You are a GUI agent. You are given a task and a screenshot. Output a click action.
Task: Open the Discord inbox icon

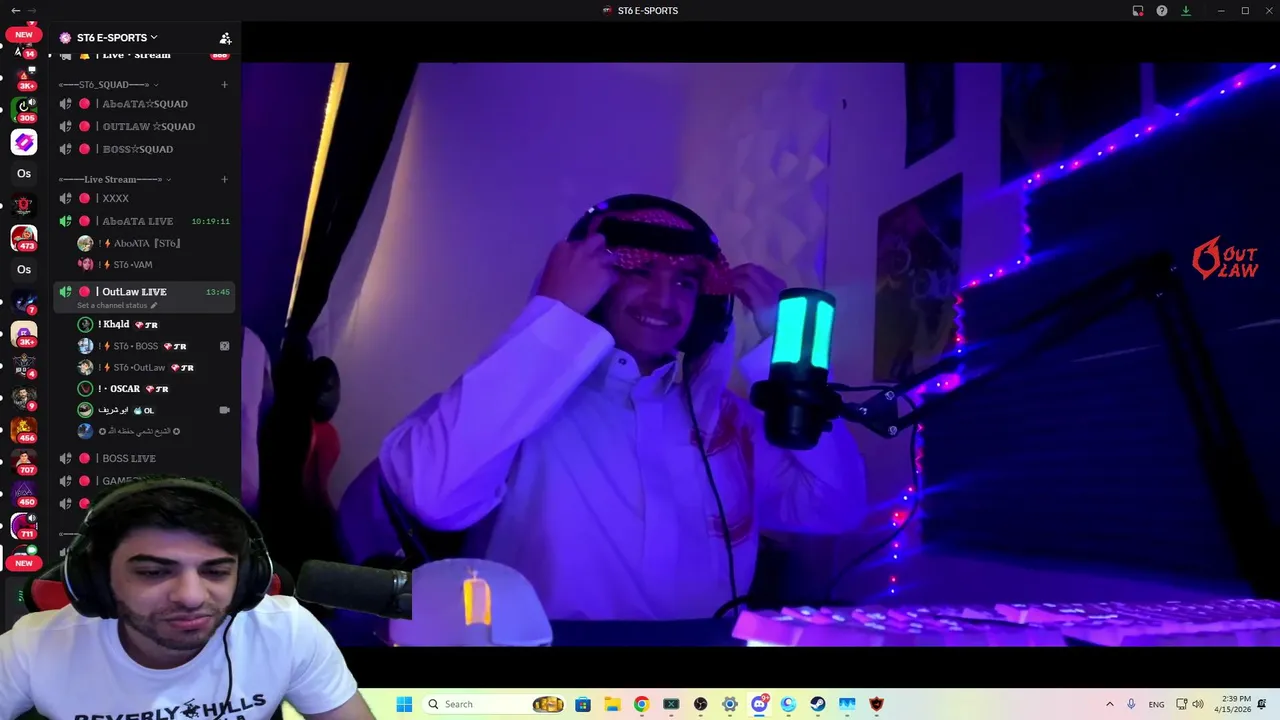1138,11
